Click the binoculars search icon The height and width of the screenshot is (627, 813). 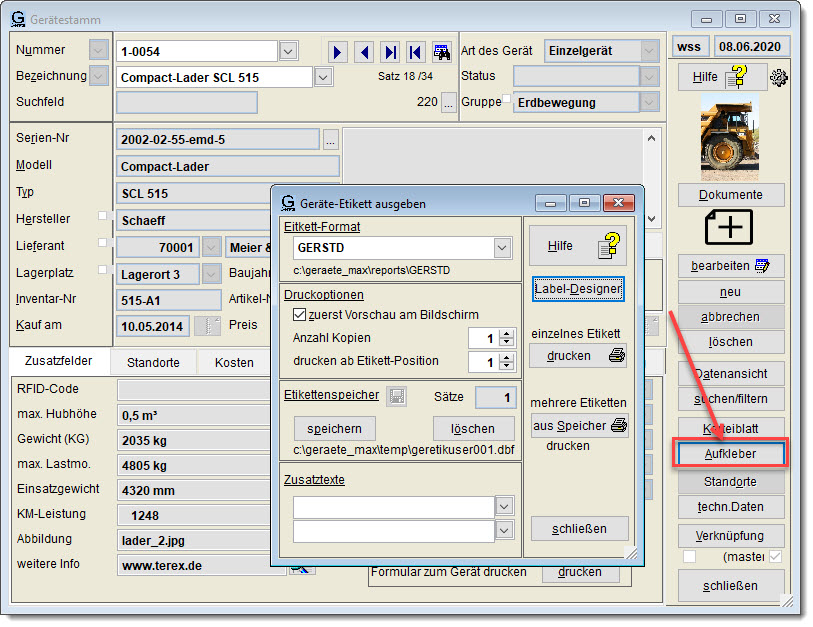tap(441, 51)
